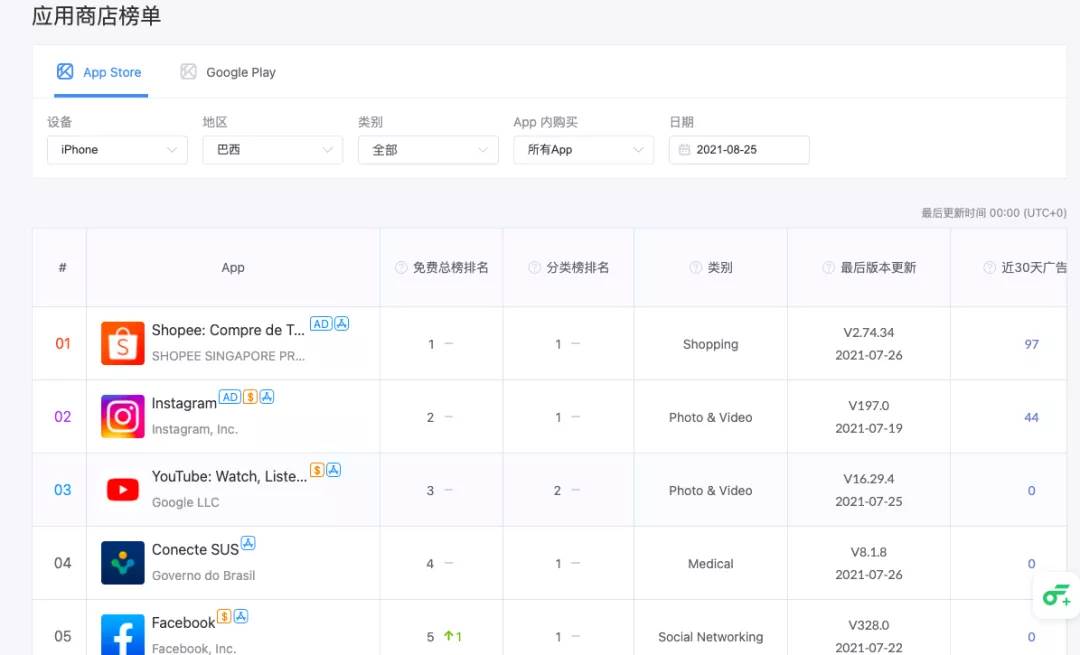
Task: Open the Instagram app name link
Action: tap(184, 404)
